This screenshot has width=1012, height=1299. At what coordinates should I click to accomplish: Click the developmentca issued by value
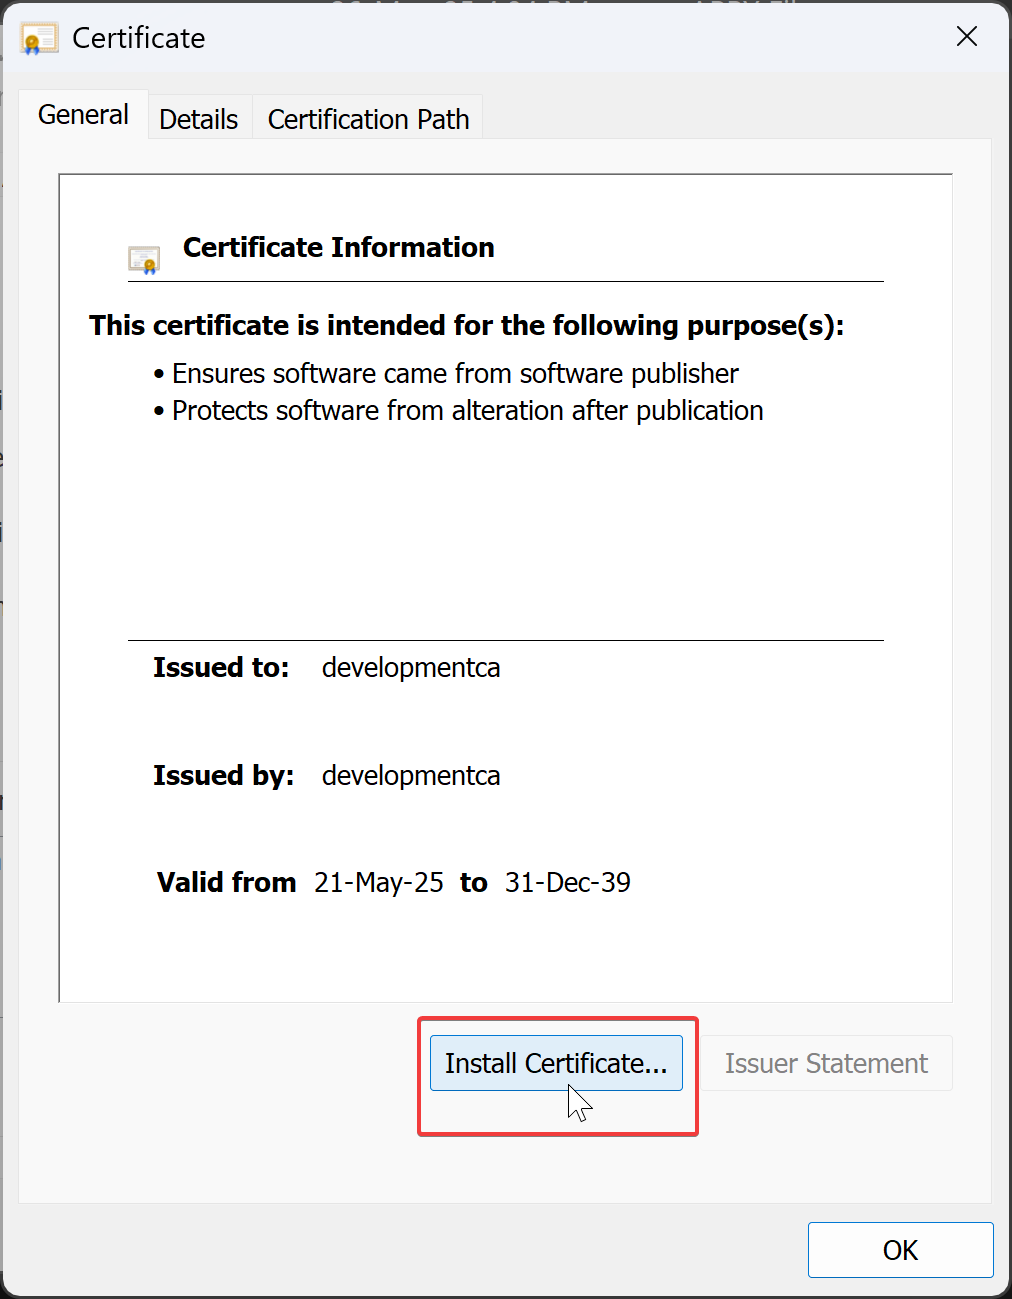point(410,776)
